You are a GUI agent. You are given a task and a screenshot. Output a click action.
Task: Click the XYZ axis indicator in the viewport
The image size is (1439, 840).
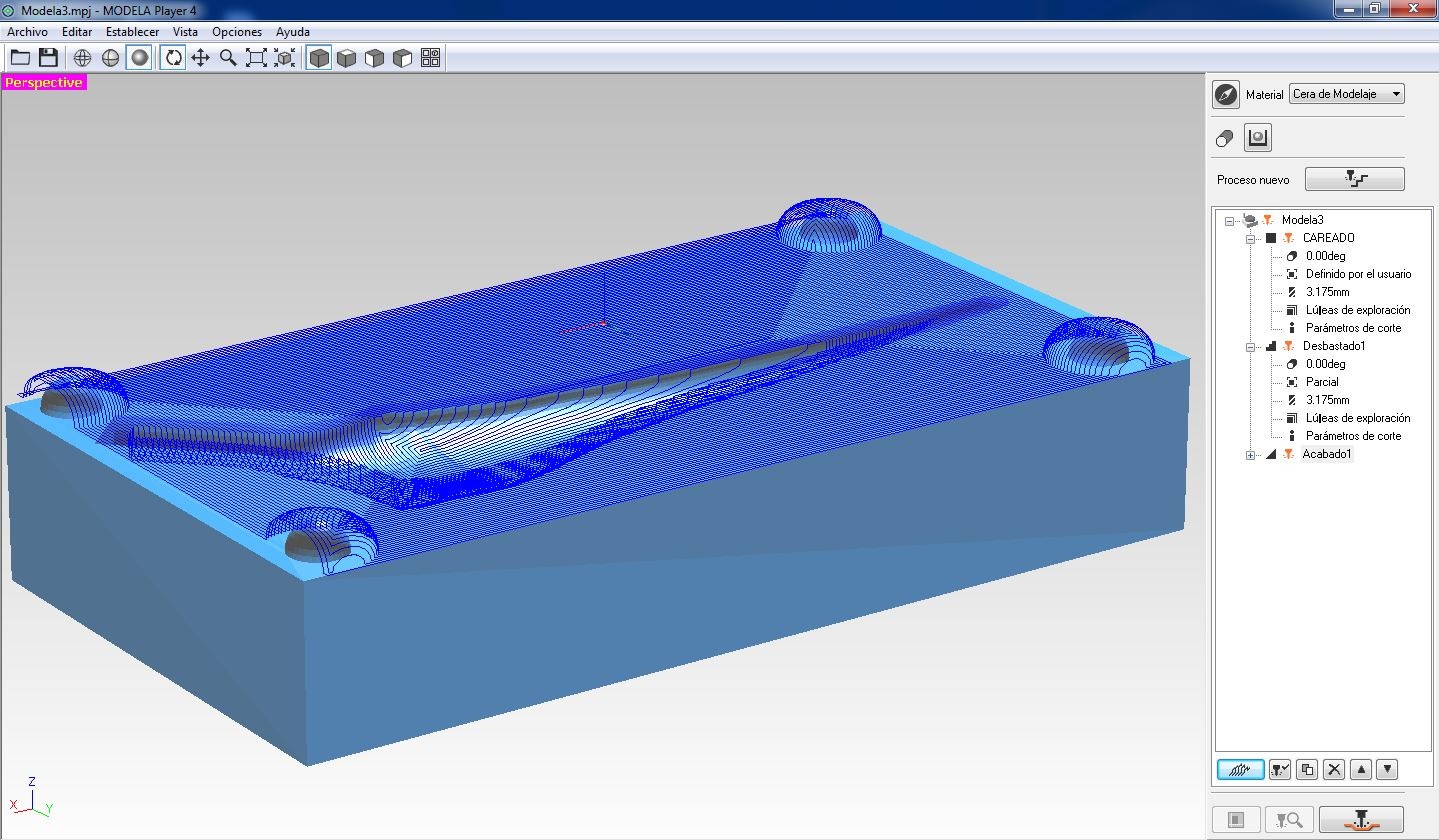[30, 795]
